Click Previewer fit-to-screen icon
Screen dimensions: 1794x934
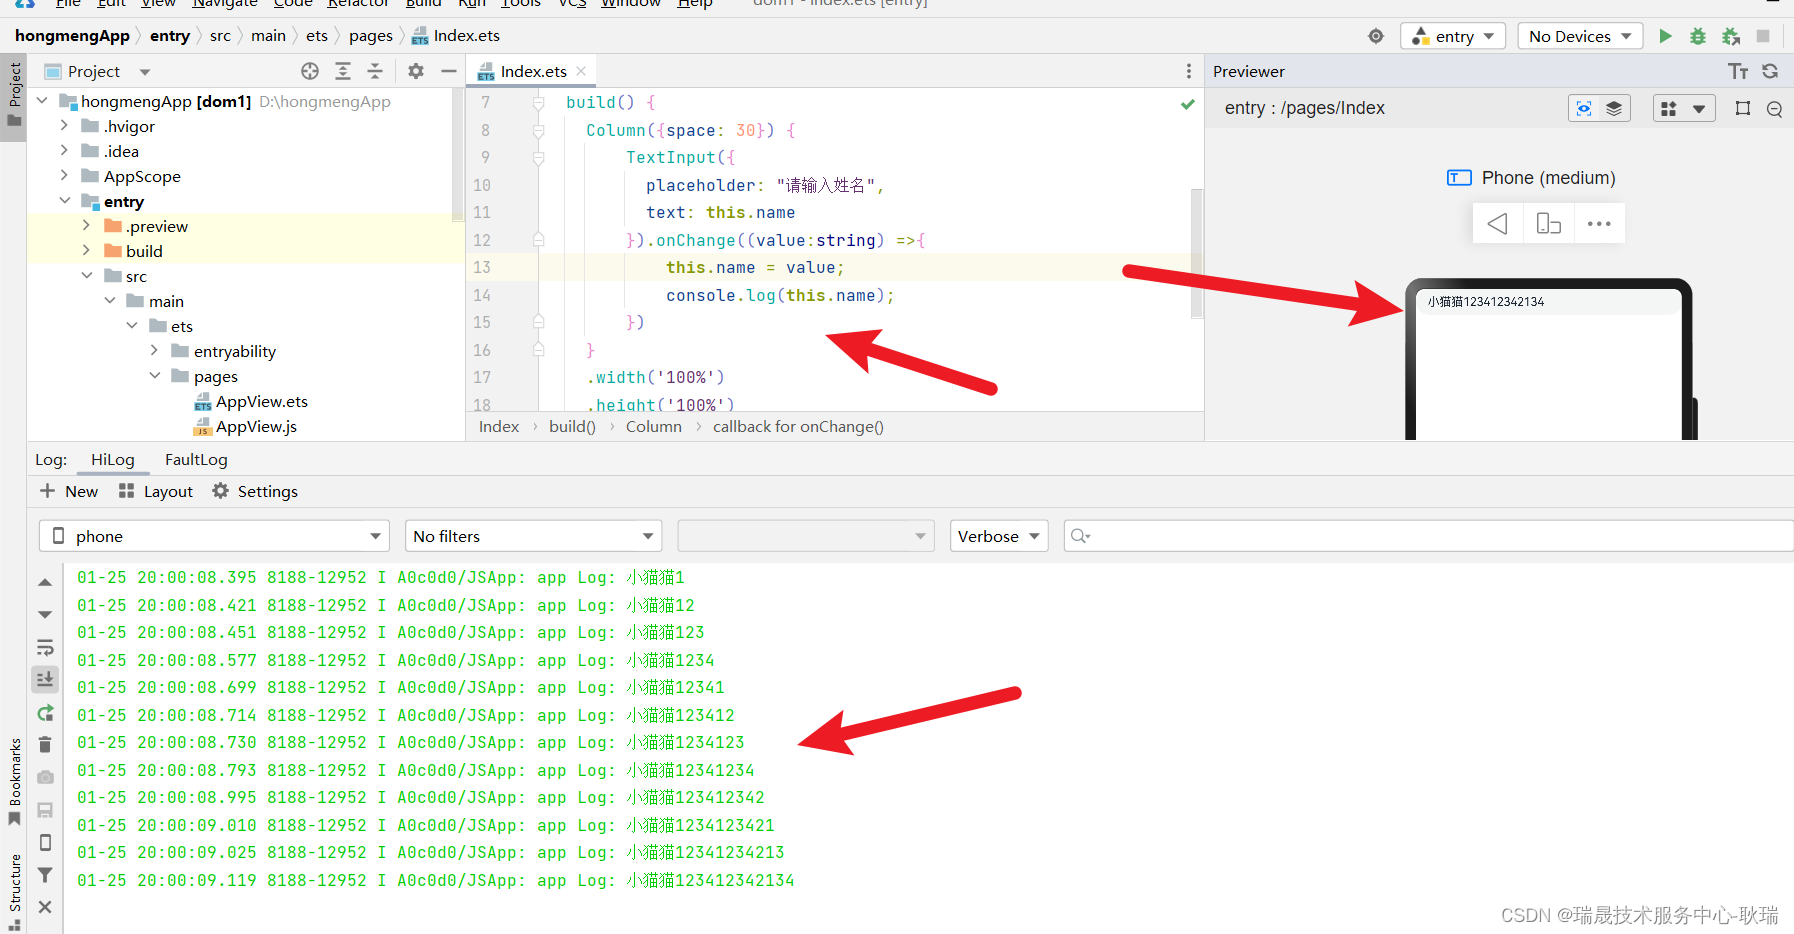point(1743,108)
